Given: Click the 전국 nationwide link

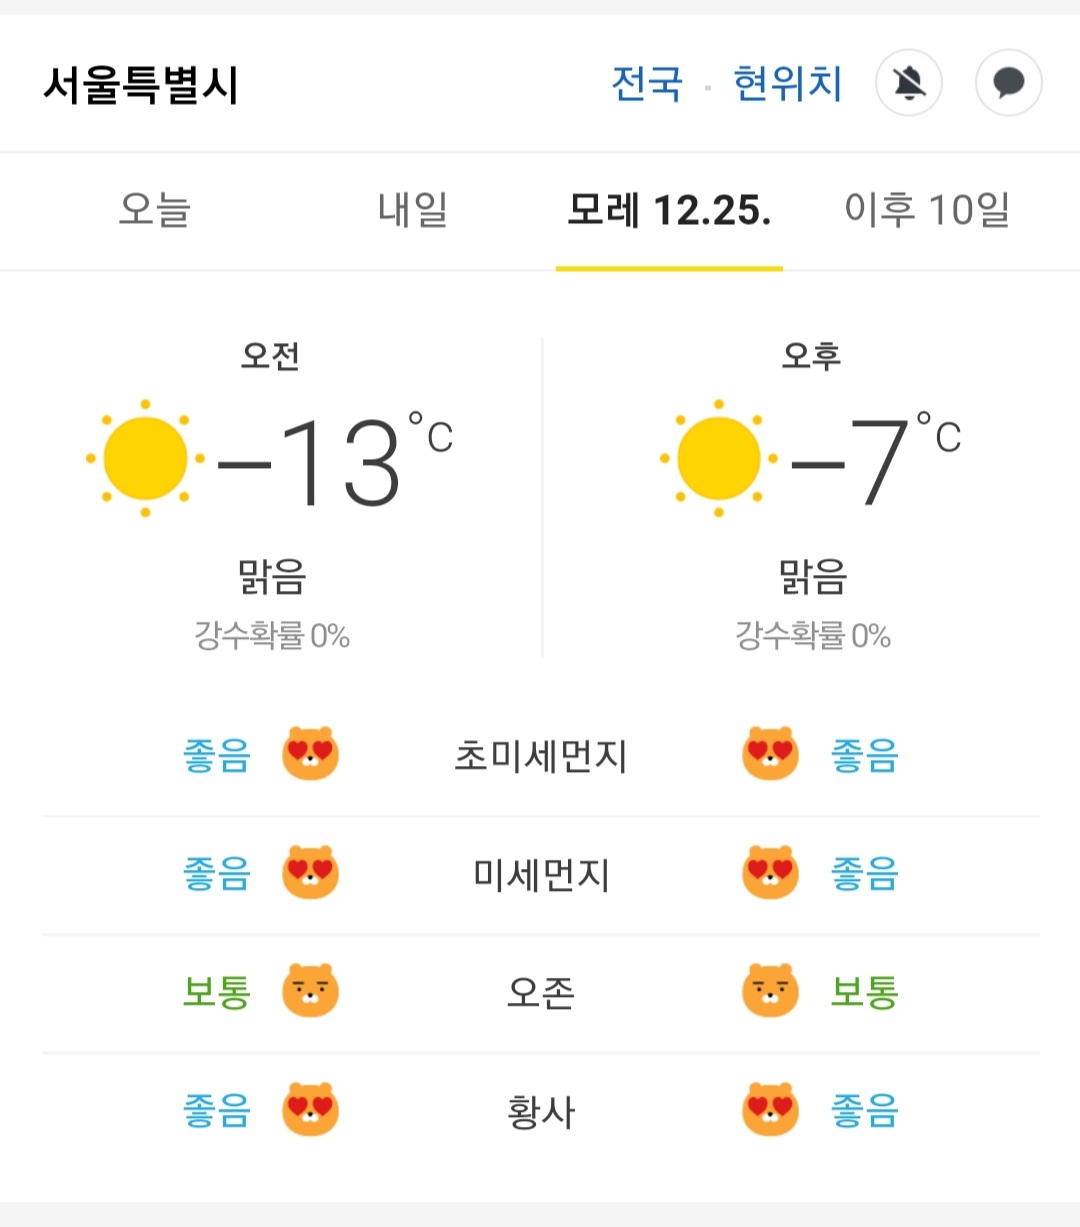Looking at the screenshot, I should (647, 84).
